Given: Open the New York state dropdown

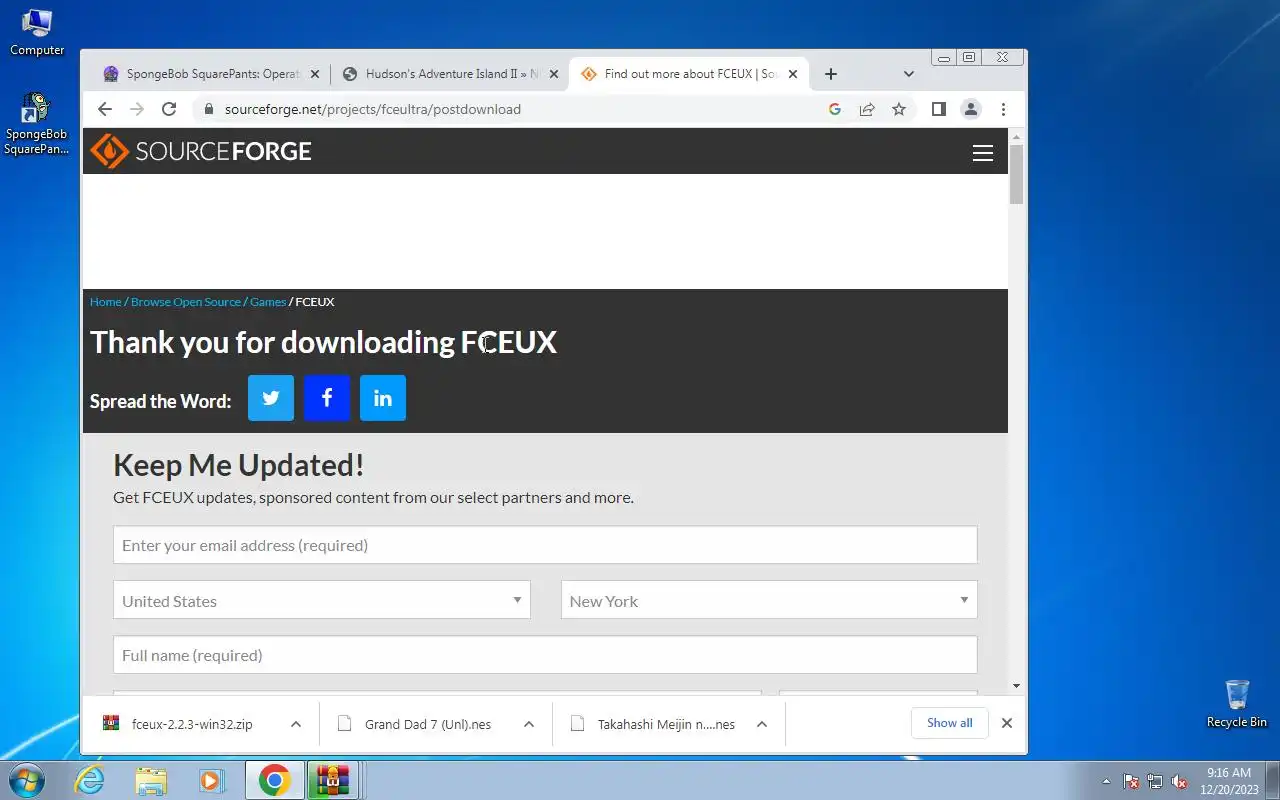Looking at the screenshot, I should 769,600.
